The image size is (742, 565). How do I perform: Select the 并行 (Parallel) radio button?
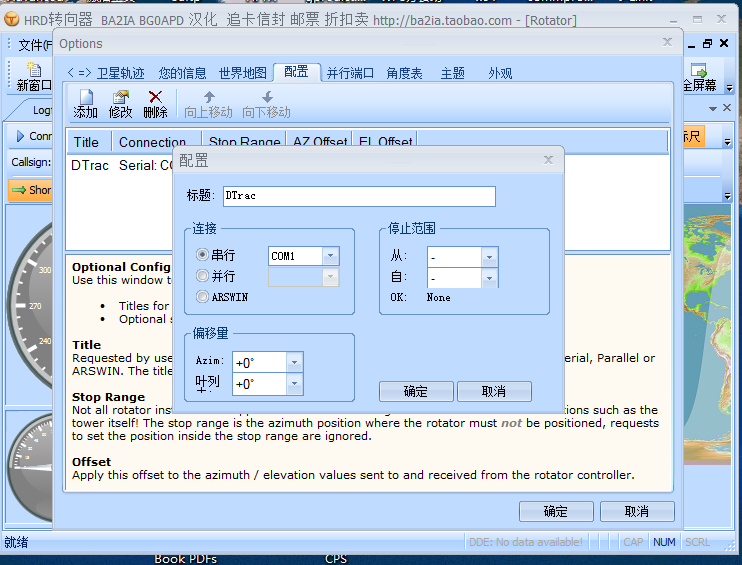coord(203,276)
